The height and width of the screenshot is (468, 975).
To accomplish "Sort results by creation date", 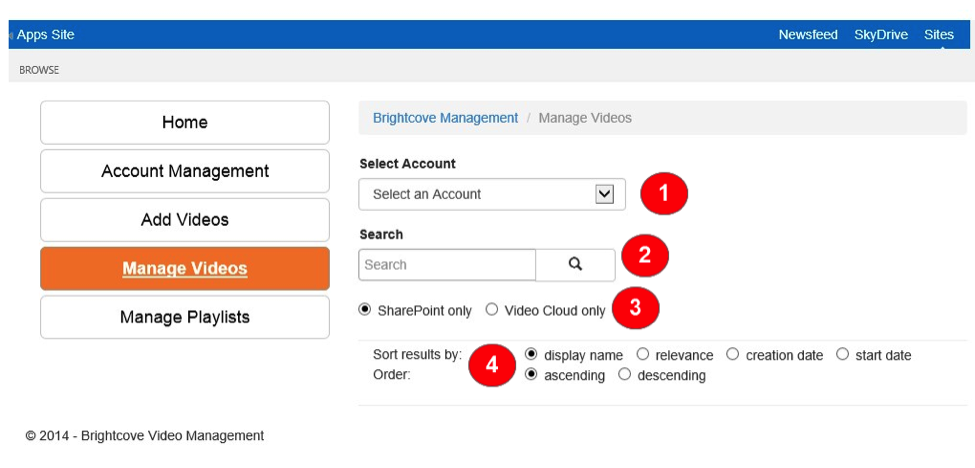I will [733, 354].
